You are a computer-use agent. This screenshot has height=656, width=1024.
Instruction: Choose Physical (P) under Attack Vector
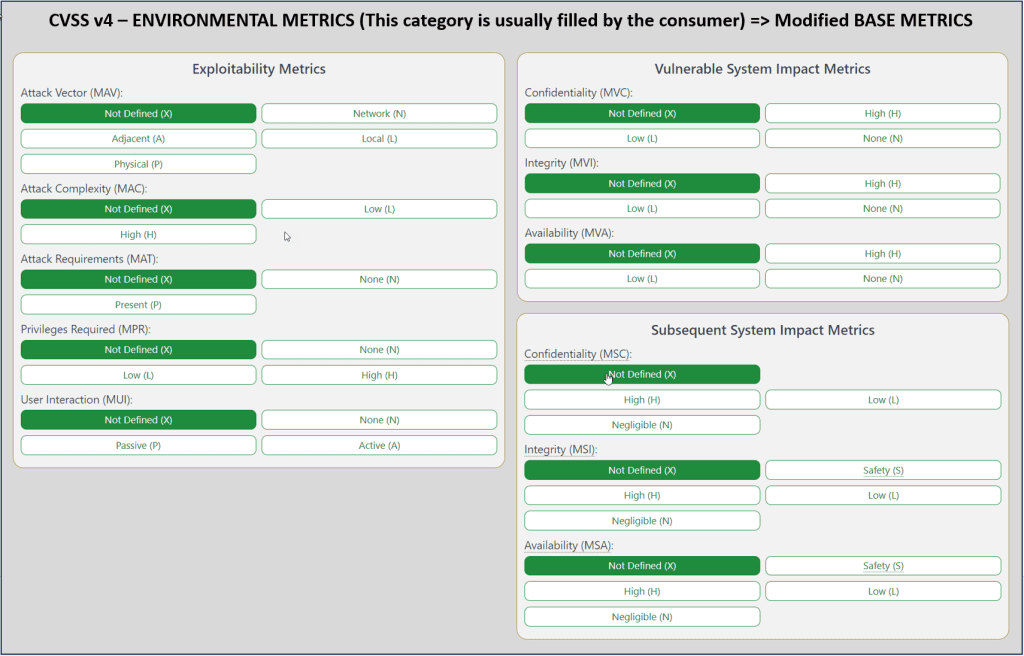138,164
